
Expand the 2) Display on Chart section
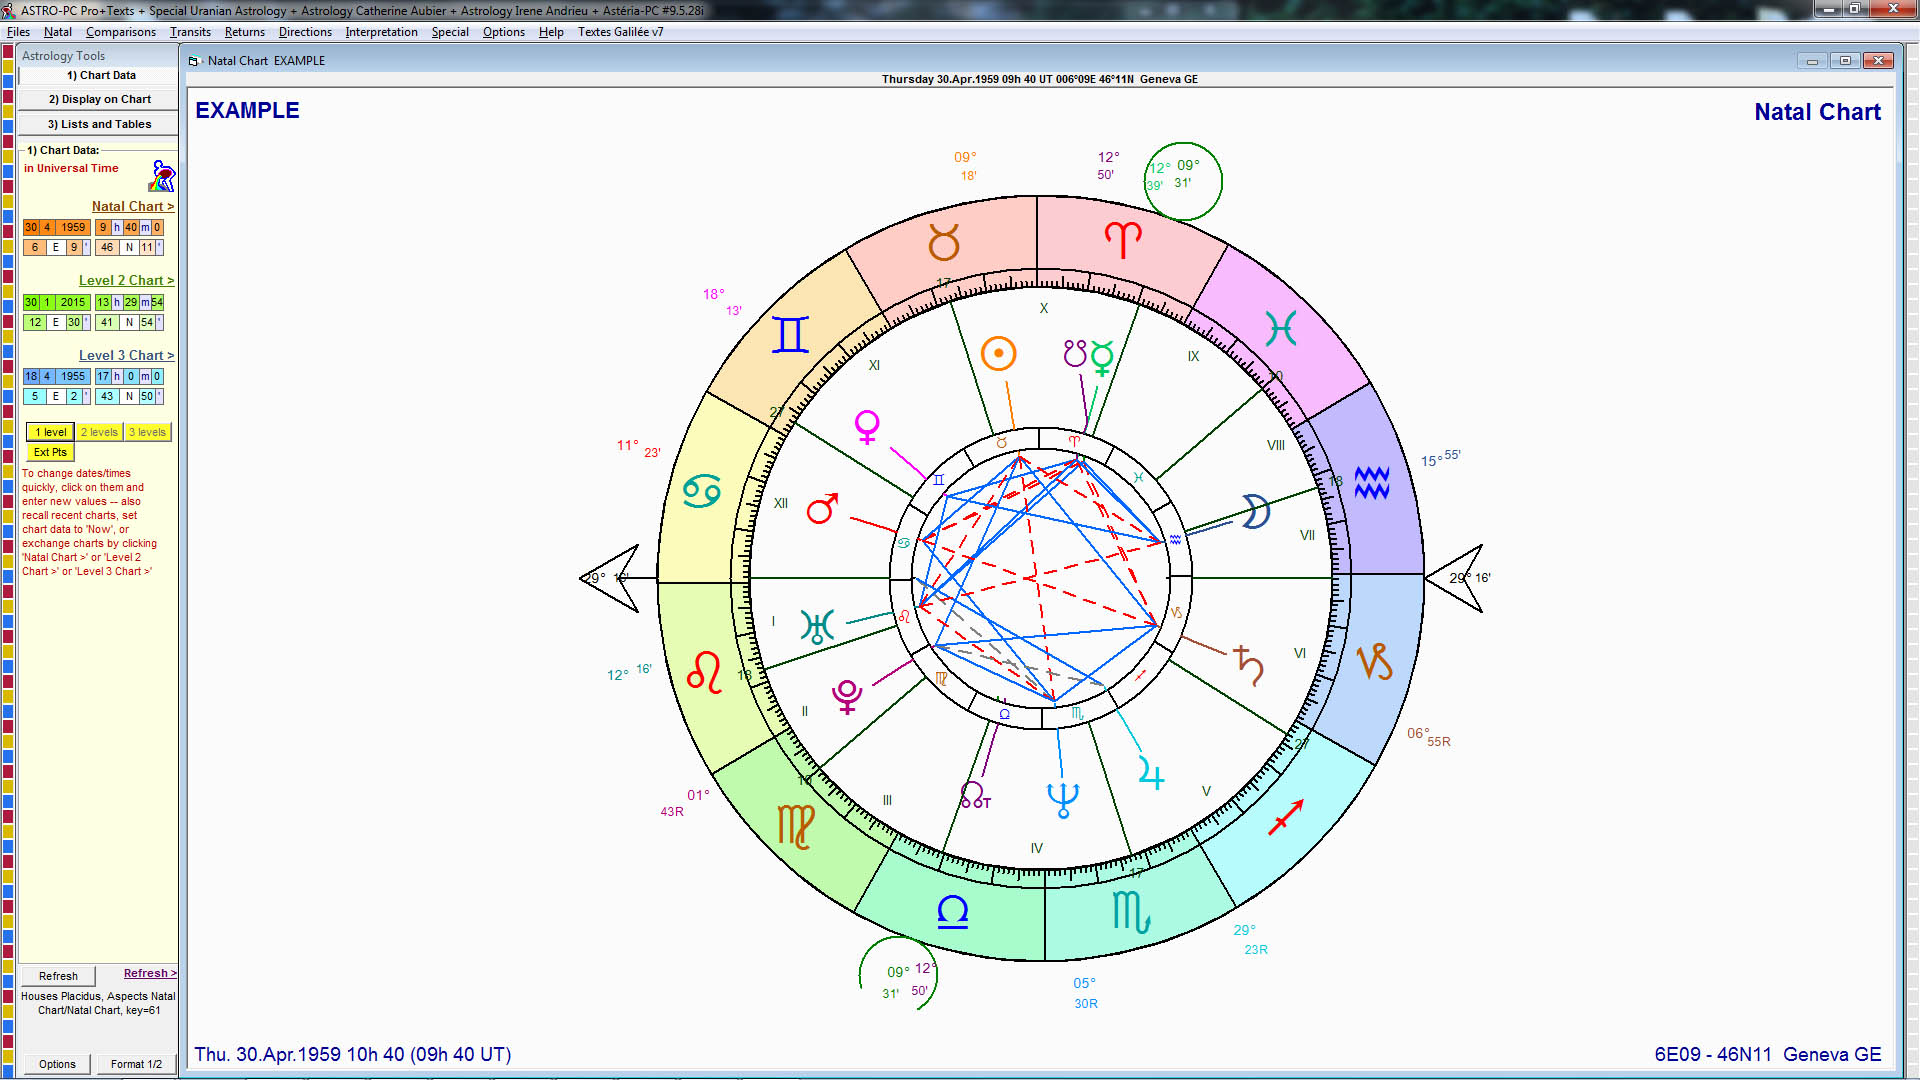coord(99,99)
